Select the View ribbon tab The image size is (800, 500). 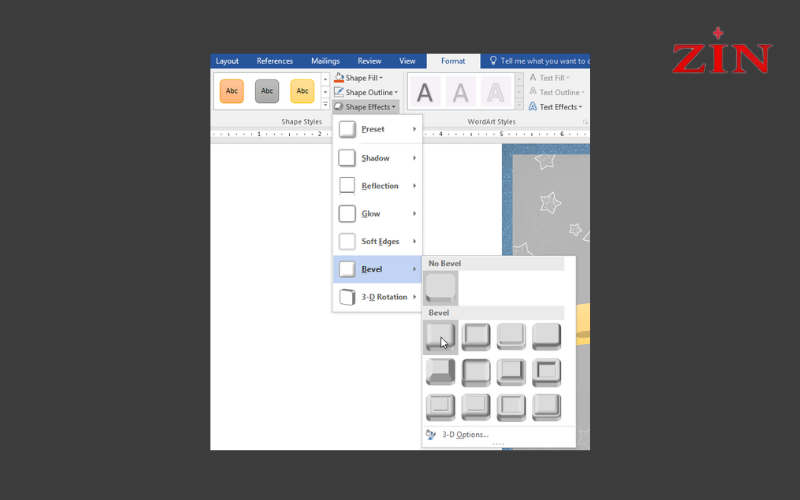(407, 61)
